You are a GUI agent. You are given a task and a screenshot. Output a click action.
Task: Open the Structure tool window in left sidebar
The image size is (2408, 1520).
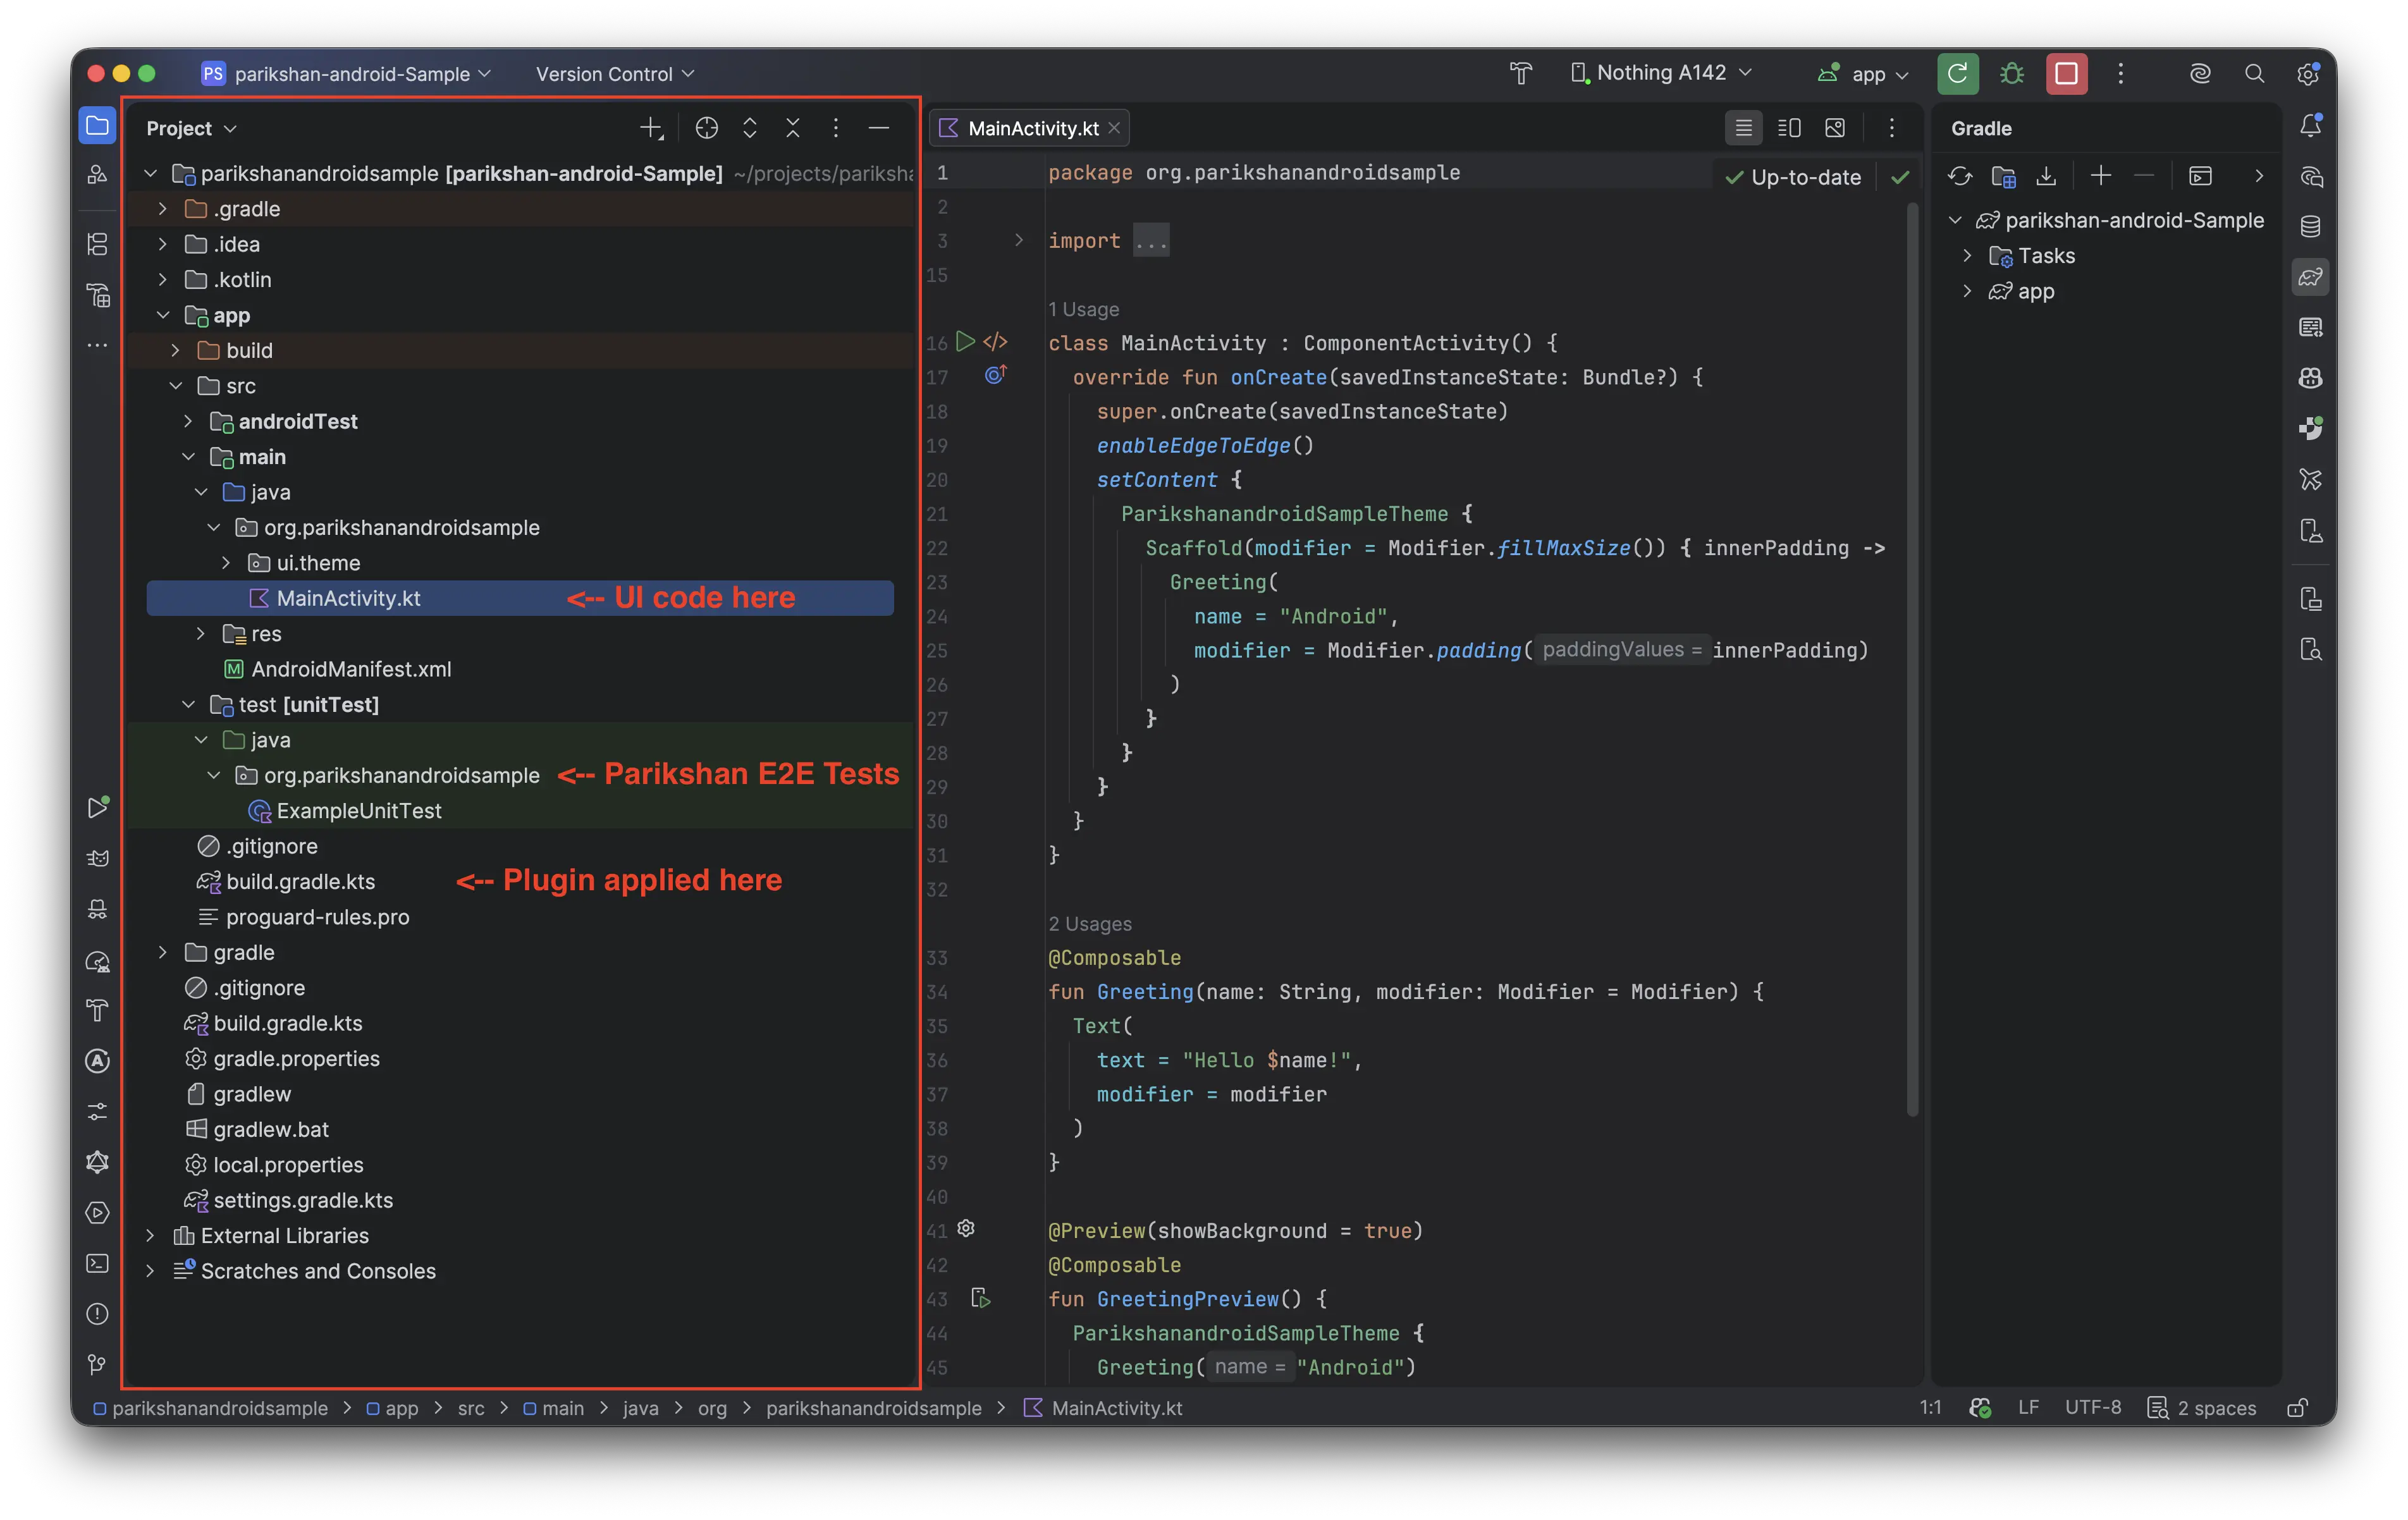[97, 243]
